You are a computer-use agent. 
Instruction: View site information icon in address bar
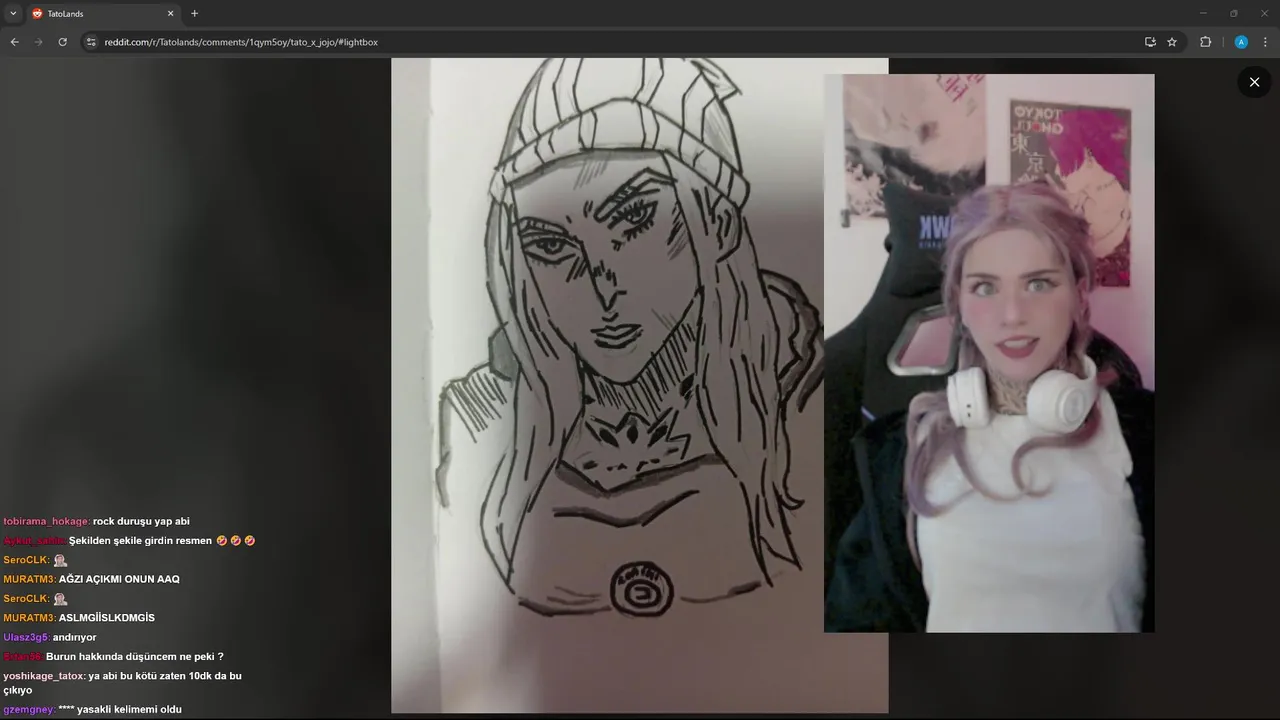pyautogui.click(x=90, y=42)
